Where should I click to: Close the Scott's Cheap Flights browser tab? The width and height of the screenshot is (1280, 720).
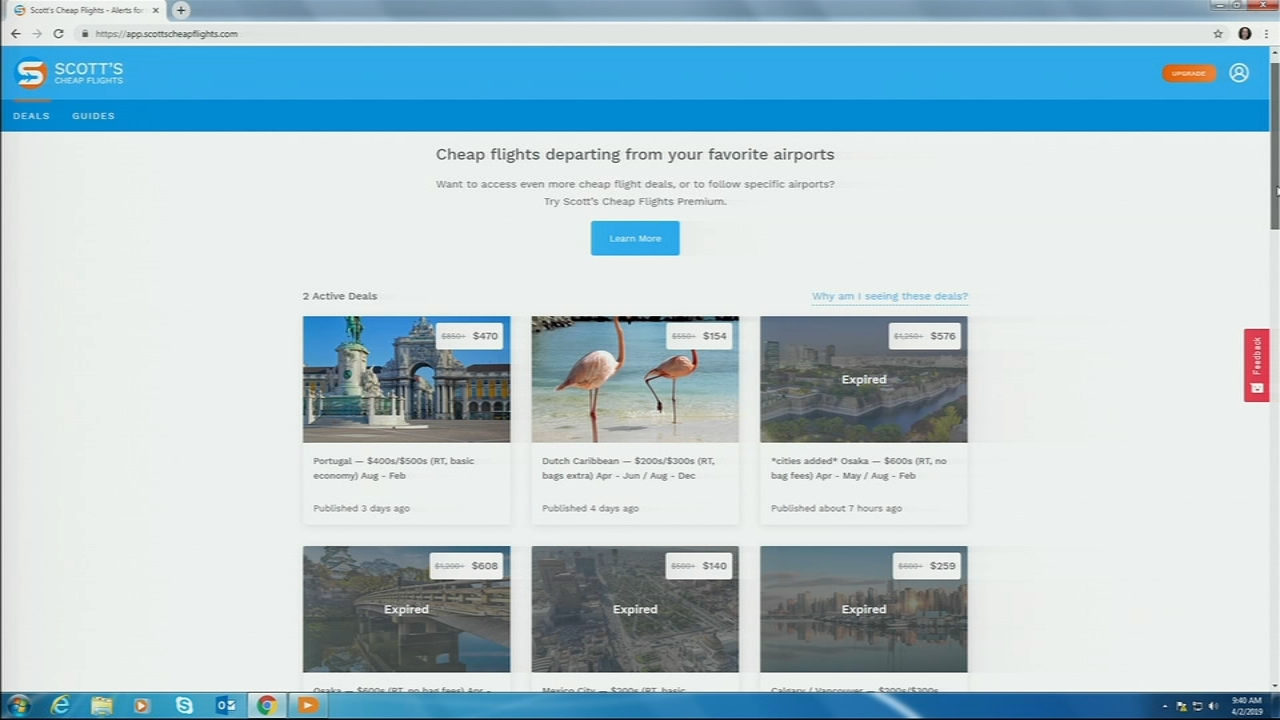(x=156, y=10)
